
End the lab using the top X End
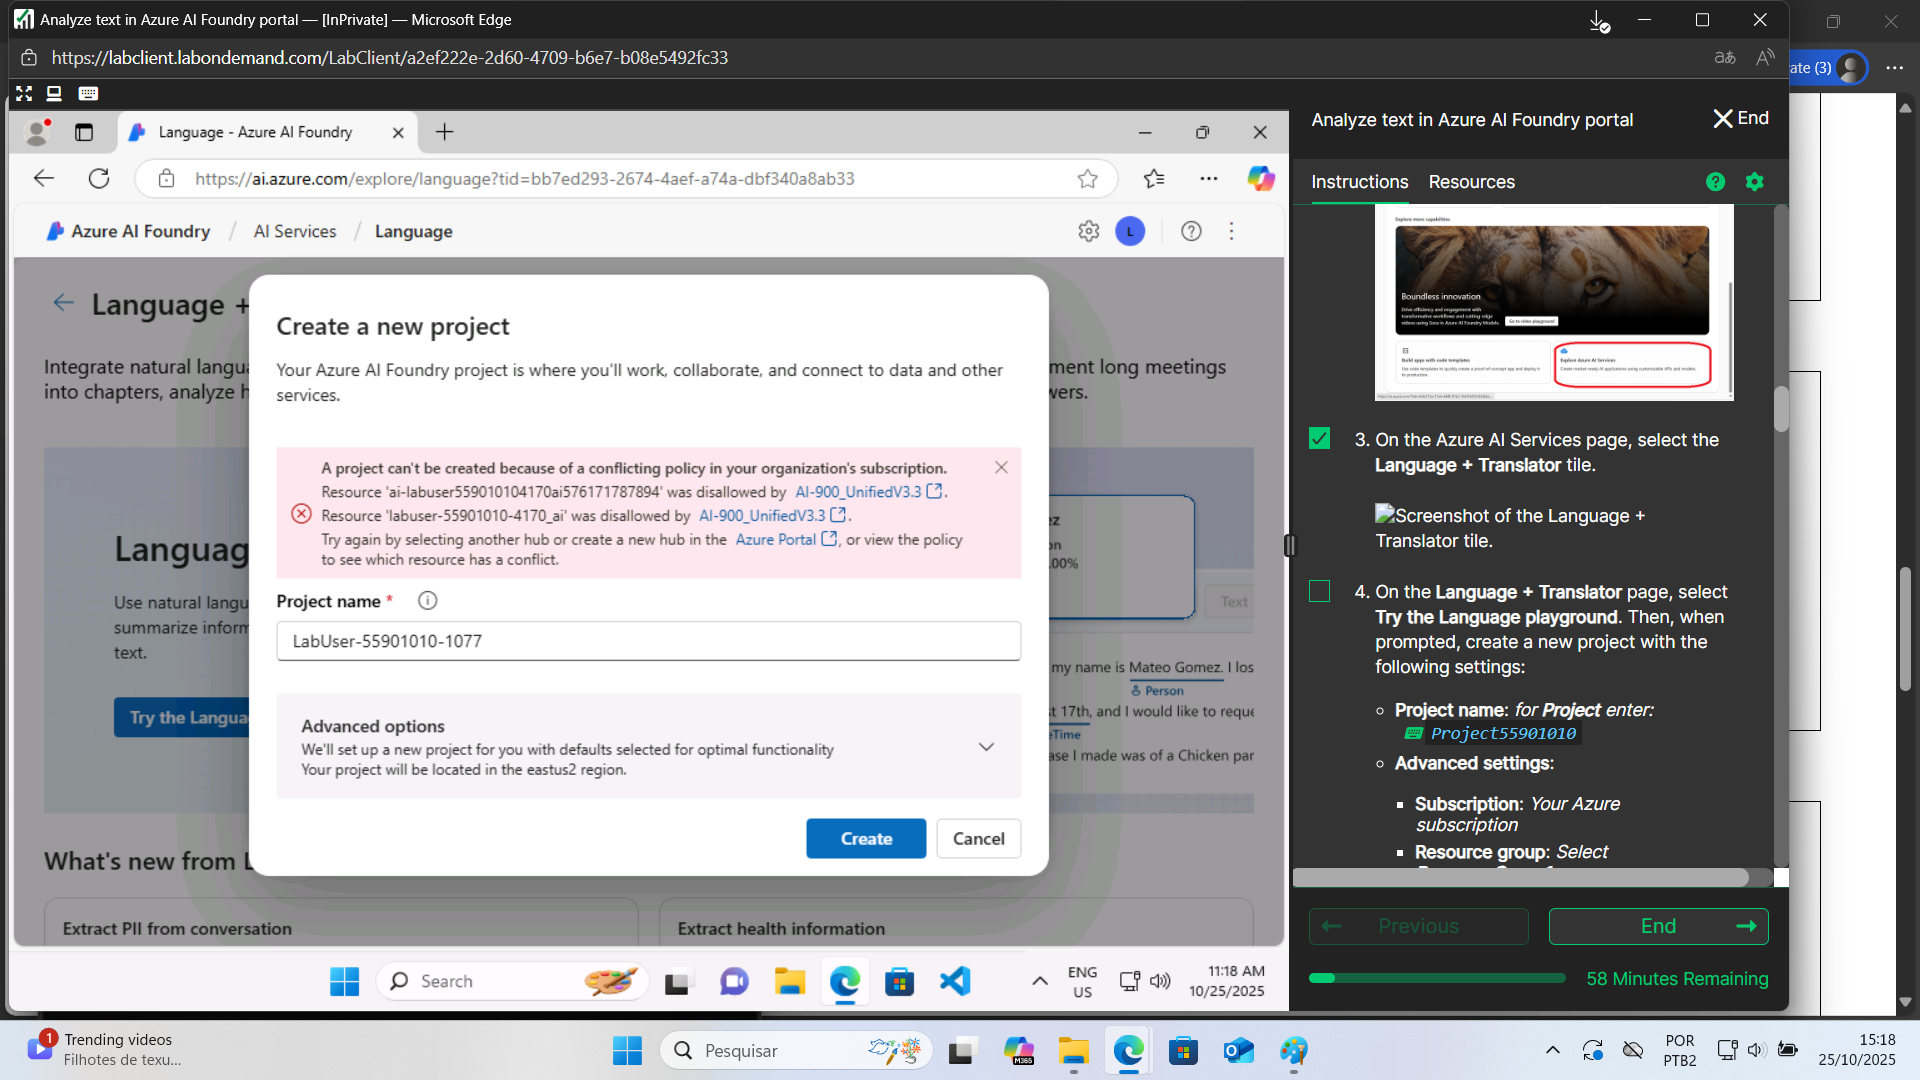point(1741,119)
